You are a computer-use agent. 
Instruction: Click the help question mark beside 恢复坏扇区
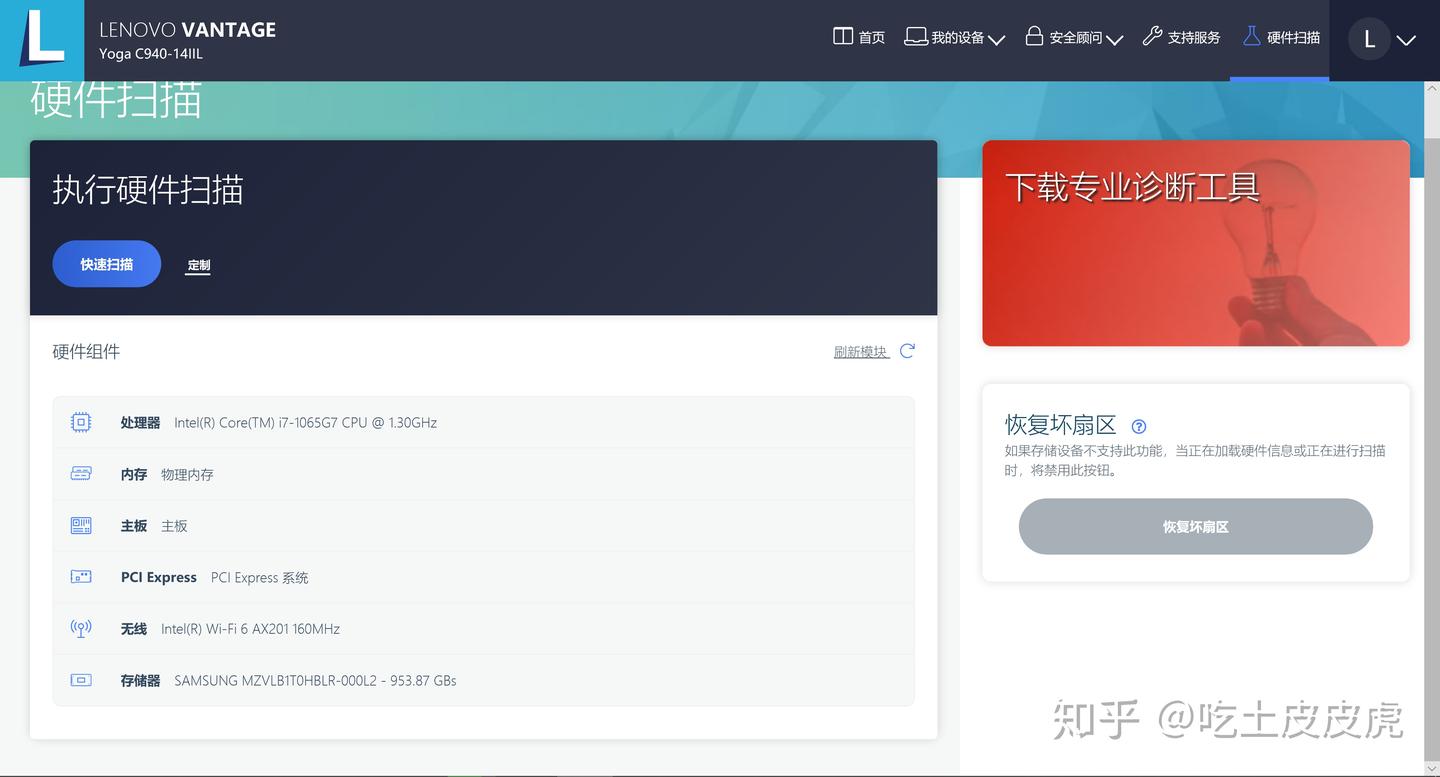click(1138, 426)
